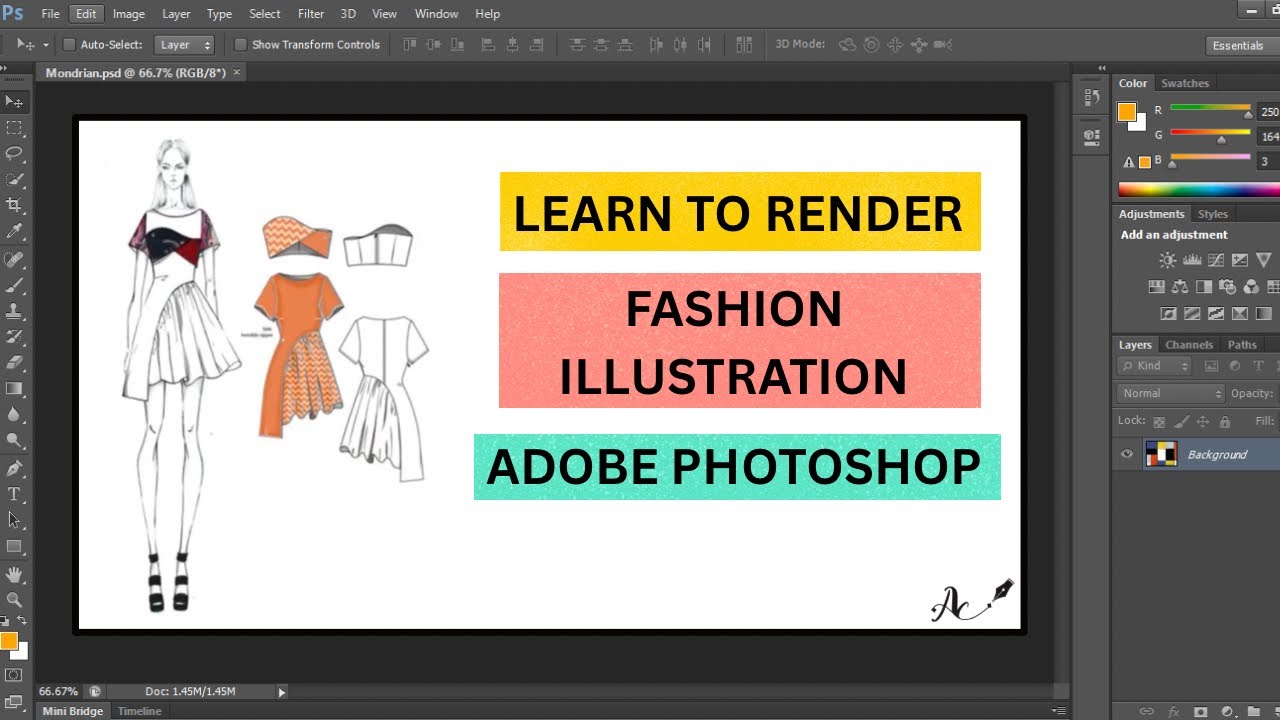
Task: Click the foreground color swatch in Color panel
Action: 1127,112
